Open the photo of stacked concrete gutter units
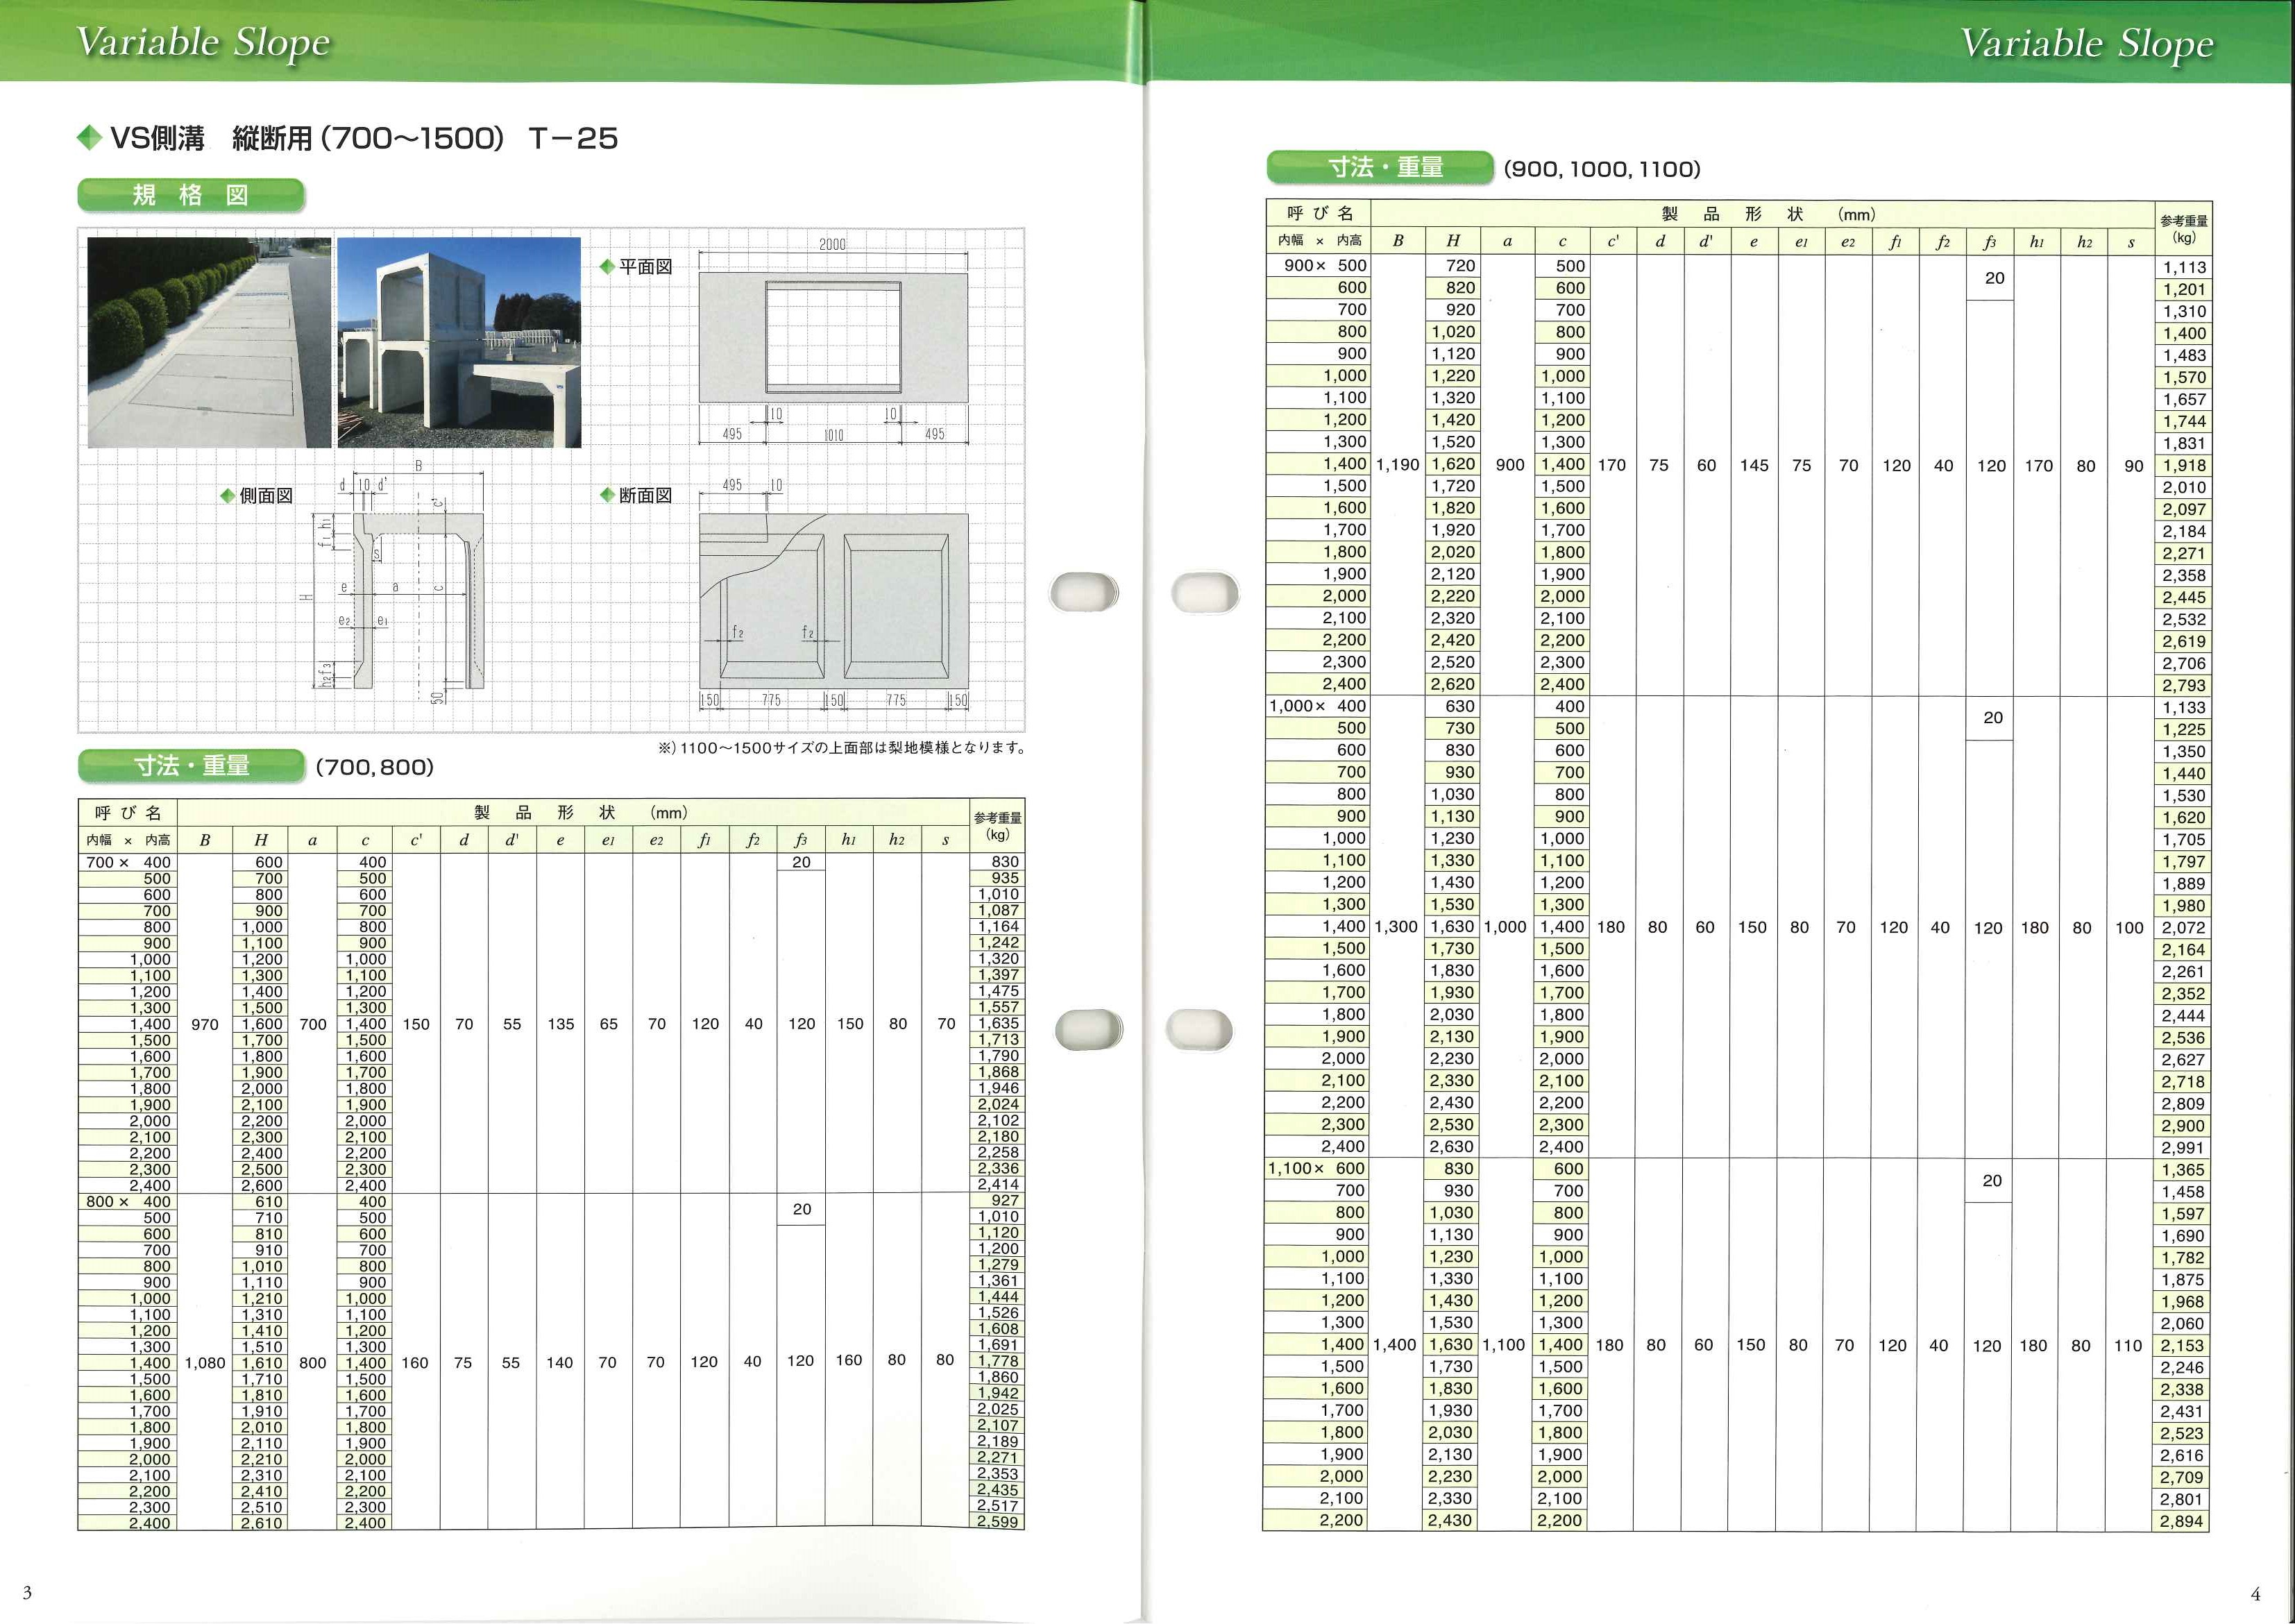The image size is (2295, 1624). [x=459, y=342]
